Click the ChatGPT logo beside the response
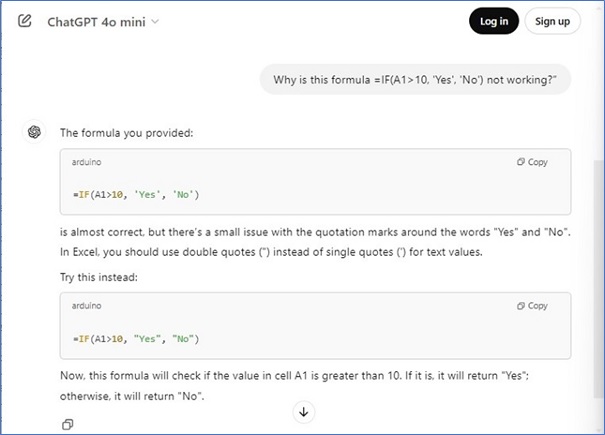Screen dimensions: 605x435 (x=34, y=131)
